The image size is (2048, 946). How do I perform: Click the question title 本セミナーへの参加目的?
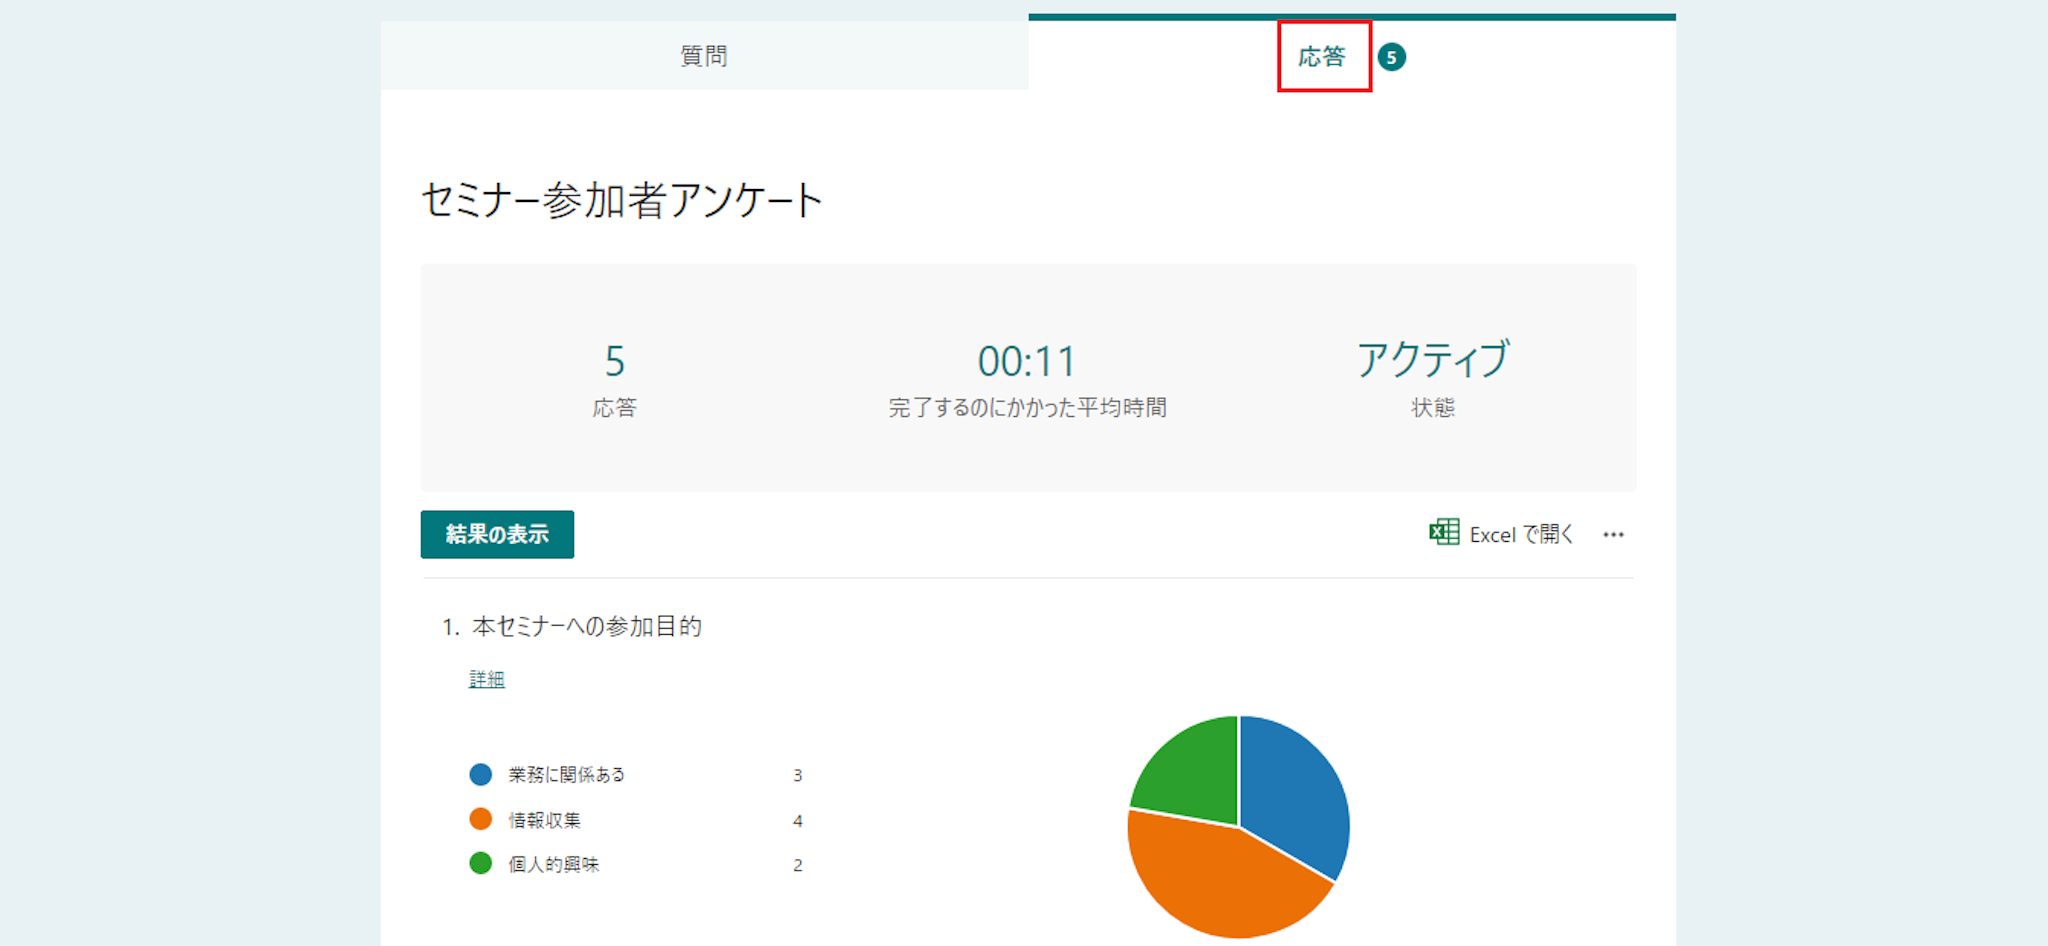[586, 627]
